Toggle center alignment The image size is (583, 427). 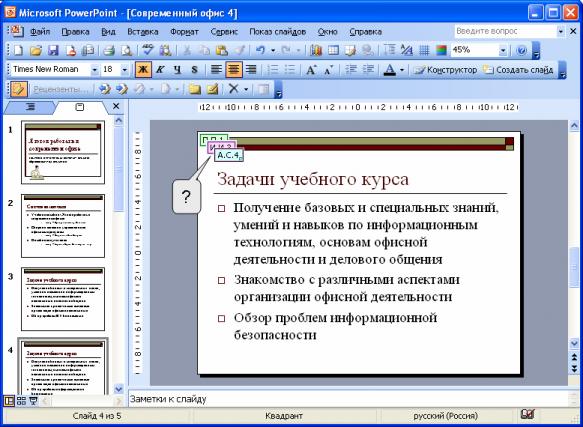[234, 70]
